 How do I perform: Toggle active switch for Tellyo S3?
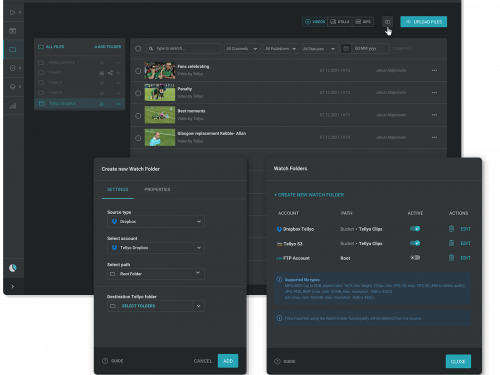click(x=415, y=243)
